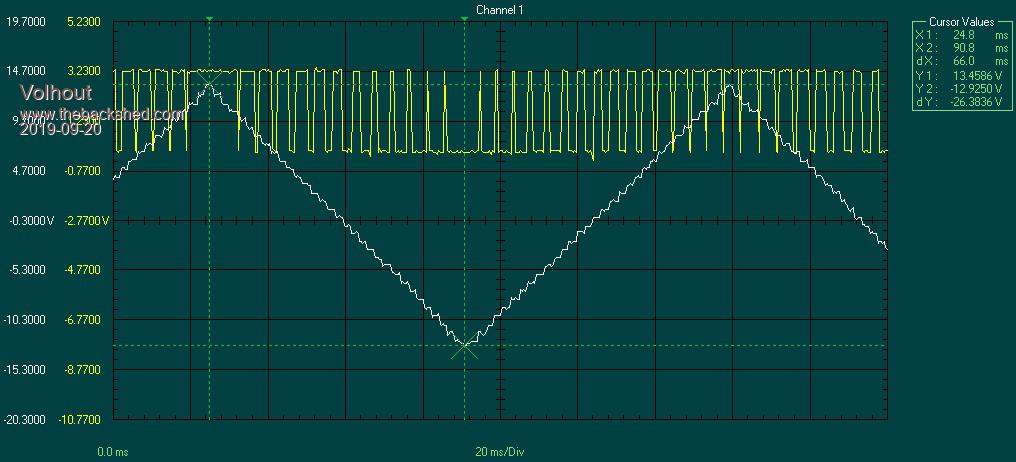This screenshot has height=462, width=1016.
Task: Select the X1 24.8 ms readout
Action: [961, 34]
